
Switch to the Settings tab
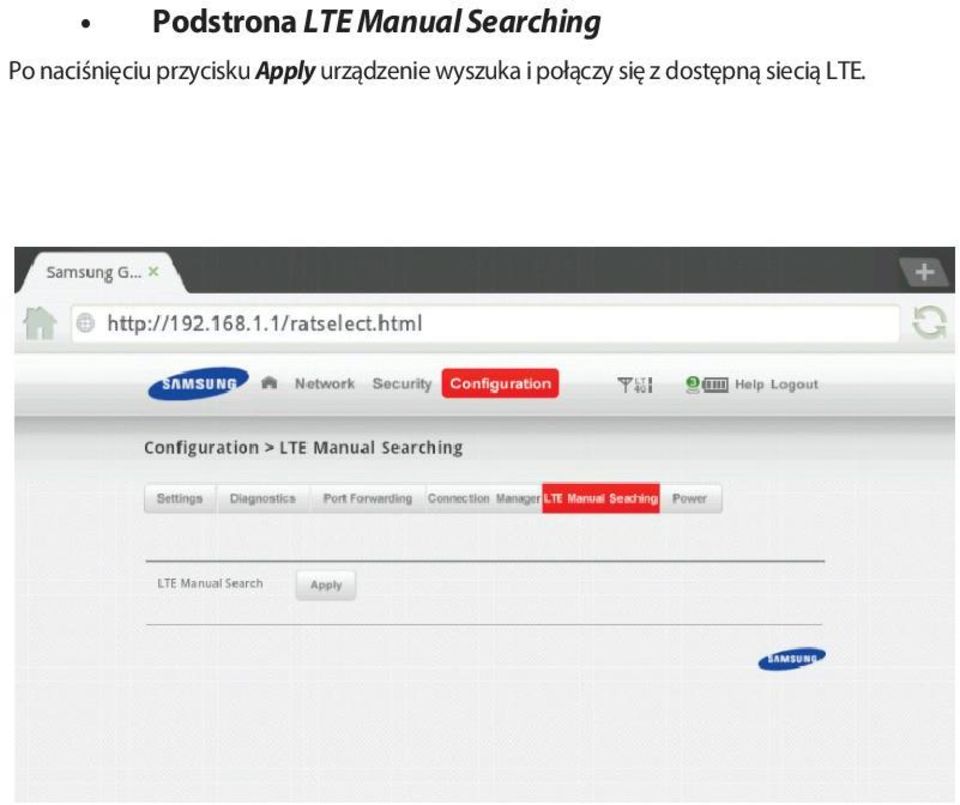coord(180,498)
